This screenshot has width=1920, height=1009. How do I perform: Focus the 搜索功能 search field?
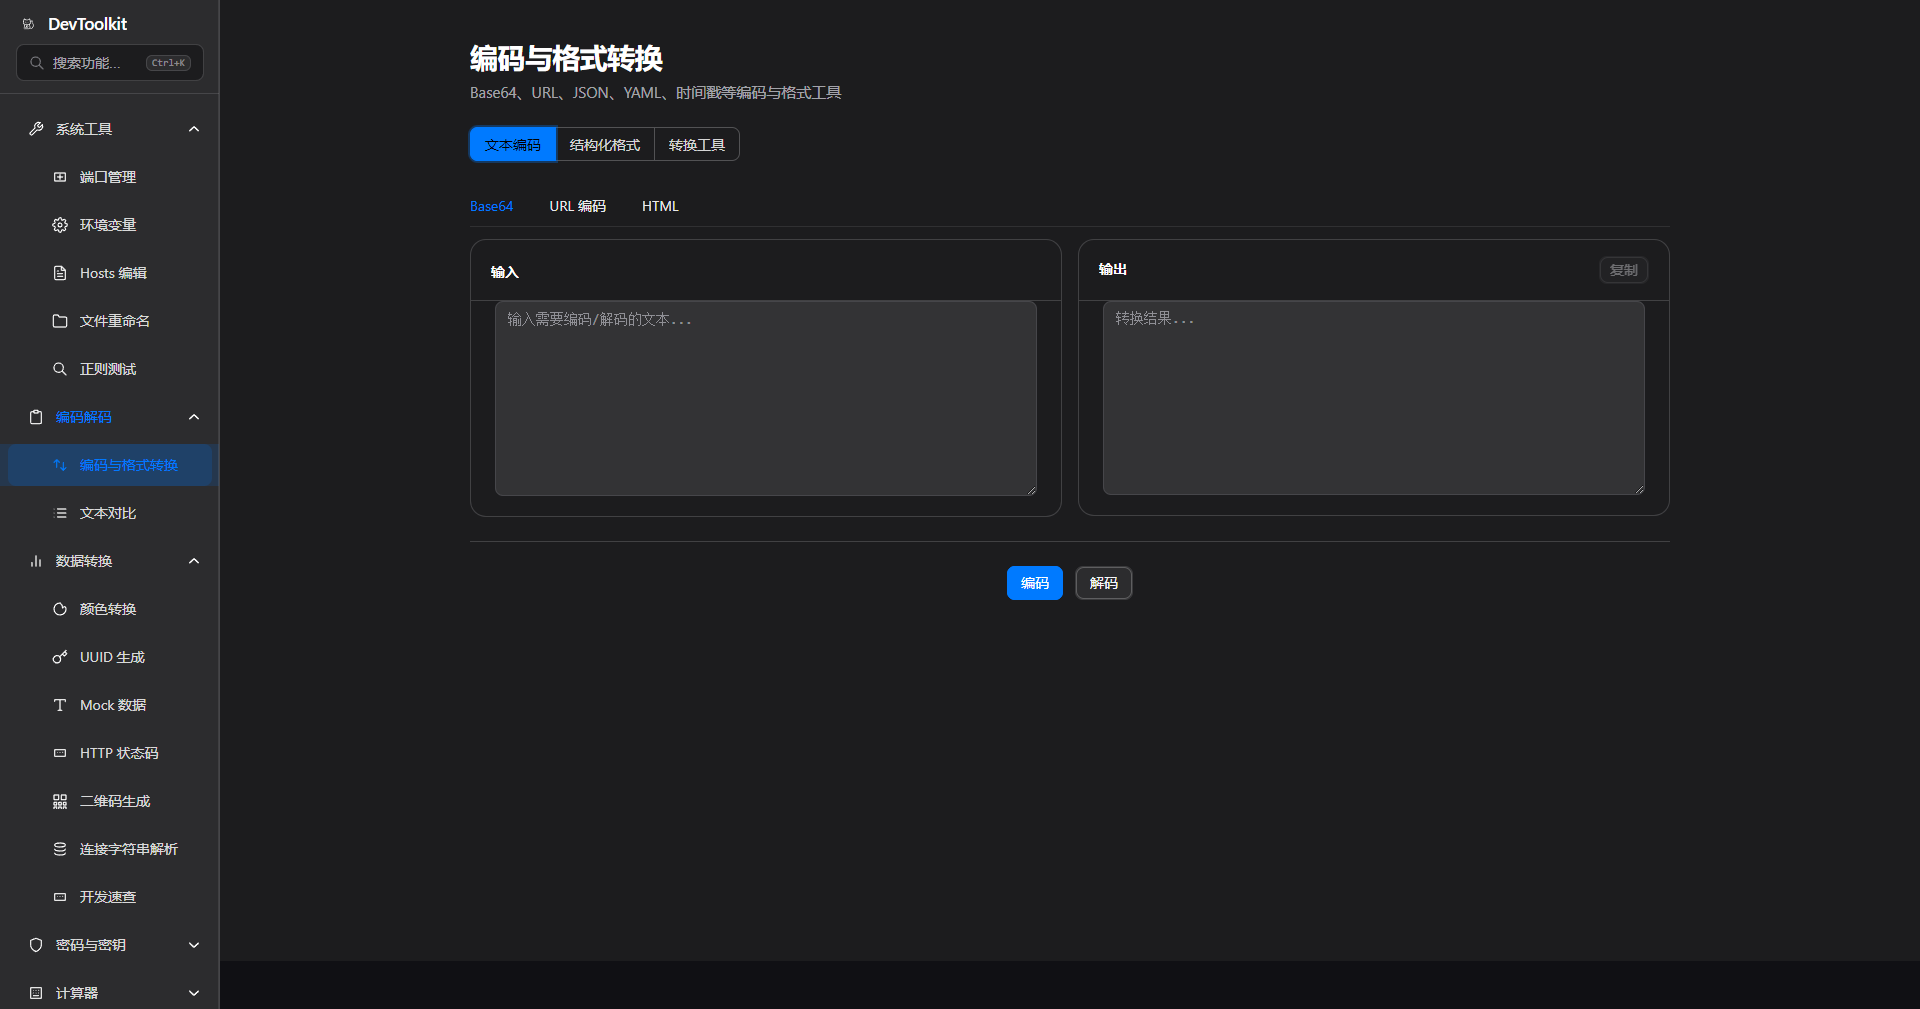[x=110, y=63]
